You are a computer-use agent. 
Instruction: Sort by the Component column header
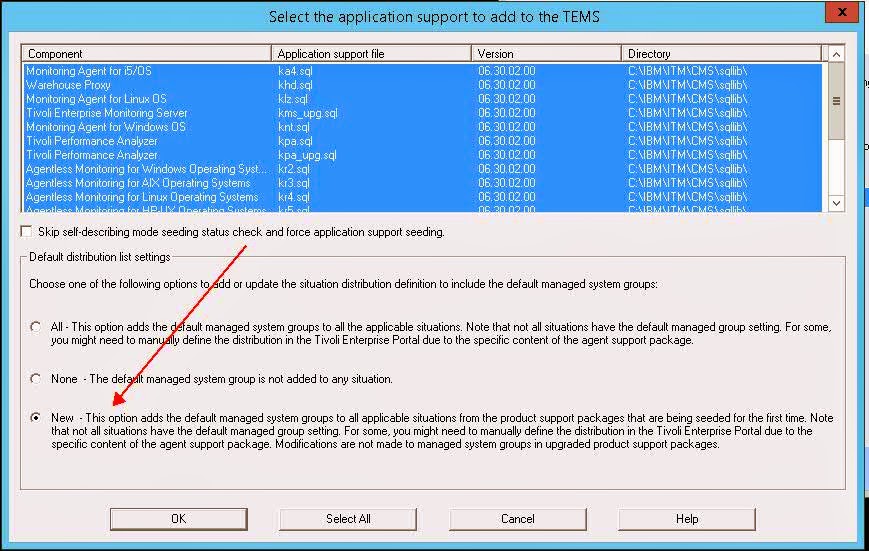pyautogui.click(x=146, y=54)
